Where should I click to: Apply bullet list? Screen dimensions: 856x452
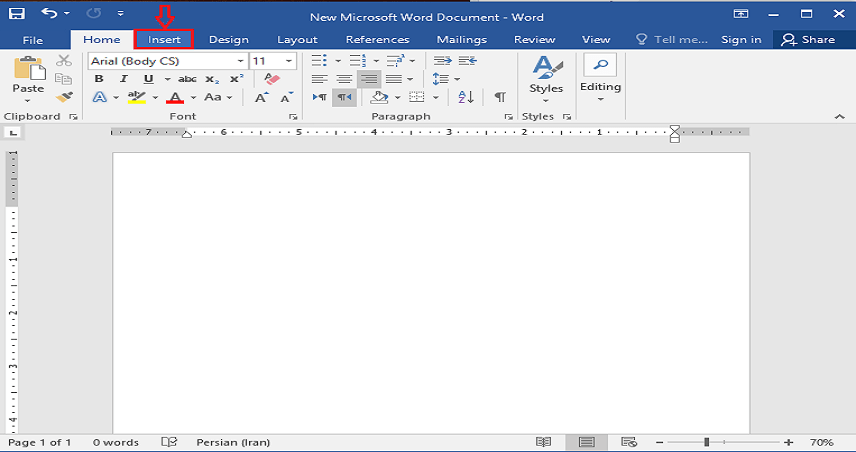[319, 61]
